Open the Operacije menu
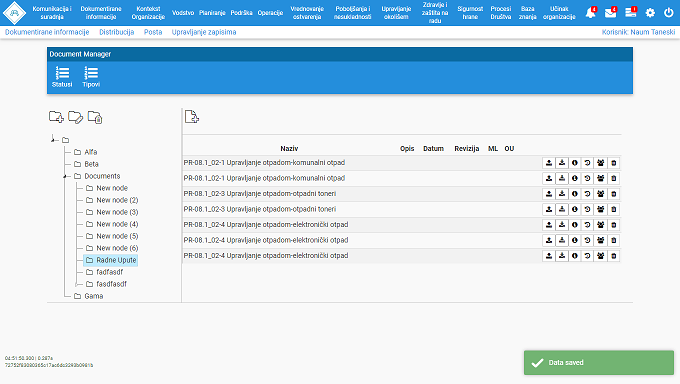 [270, 13]
